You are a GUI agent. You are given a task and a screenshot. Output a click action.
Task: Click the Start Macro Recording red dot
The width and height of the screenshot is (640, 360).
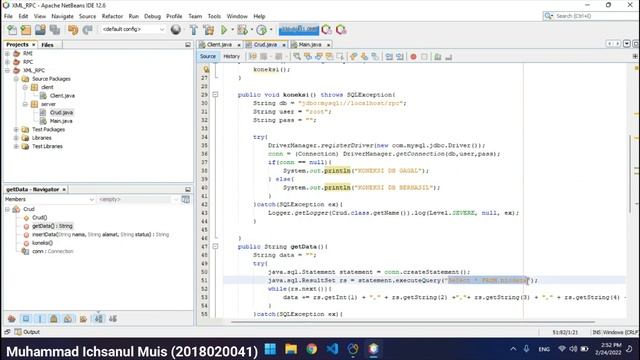(x=413, y=57)
